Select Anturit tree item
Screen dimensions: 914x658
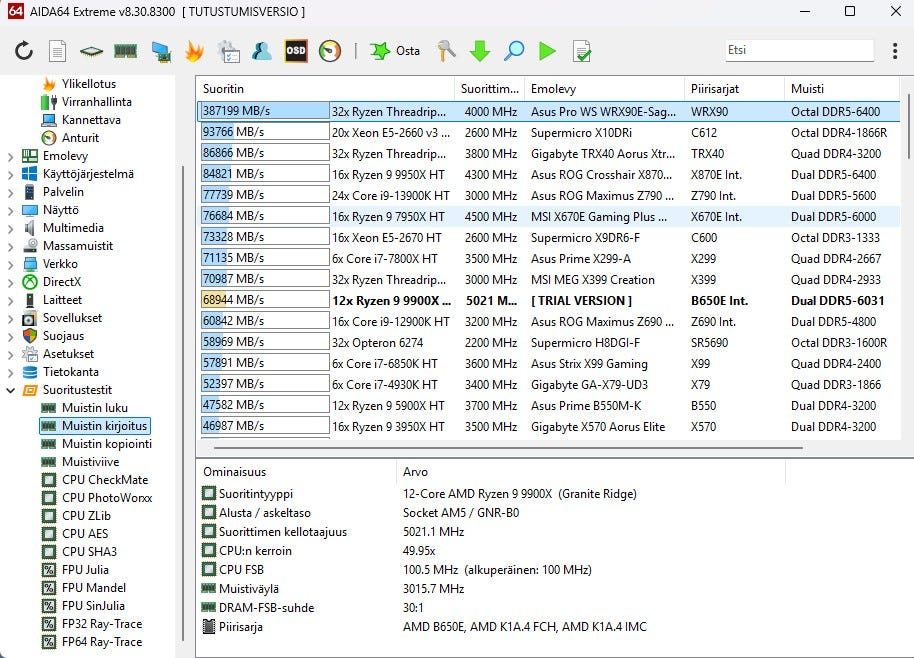(x=80, y=138)
